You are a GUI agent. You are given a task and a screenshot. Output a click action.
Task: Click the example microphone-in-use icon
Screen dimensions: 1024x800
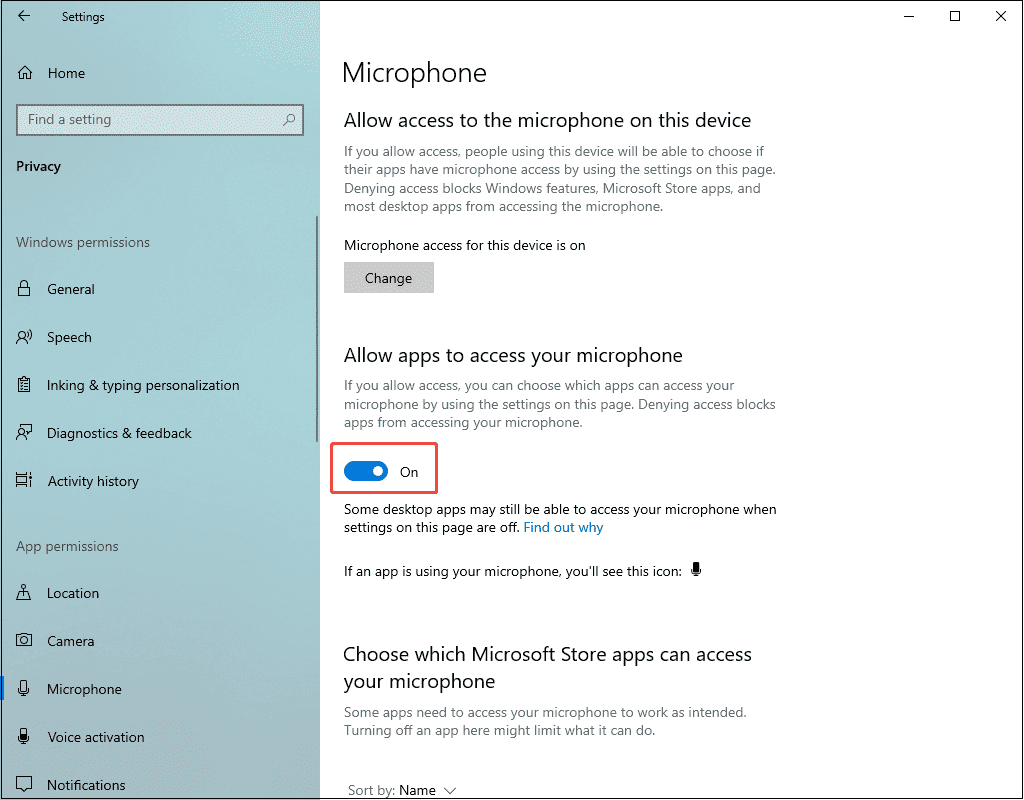(x=696, y=569)
